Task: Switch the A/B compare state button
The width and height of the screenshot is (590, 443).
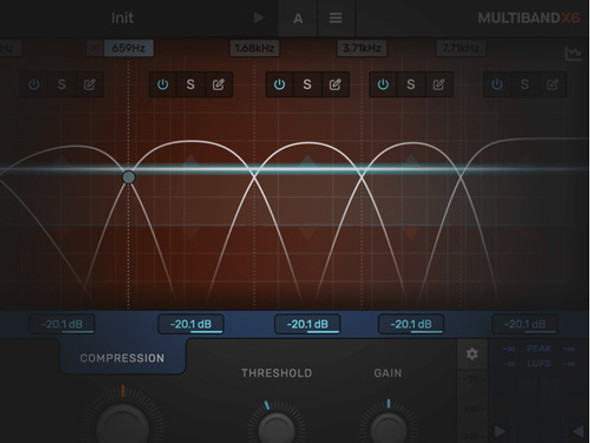Action: coord(298,18)
